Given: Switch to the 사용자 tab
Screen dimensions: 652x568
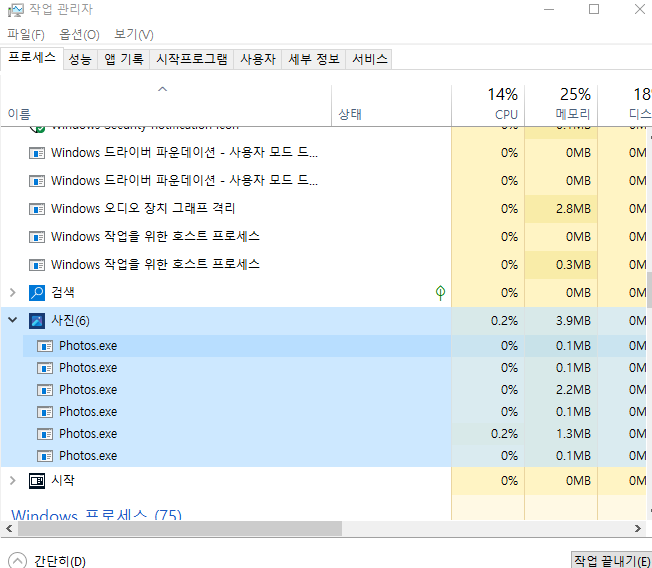Looking at the screenshot, I should pyautogui.click(x=258, y=59).
